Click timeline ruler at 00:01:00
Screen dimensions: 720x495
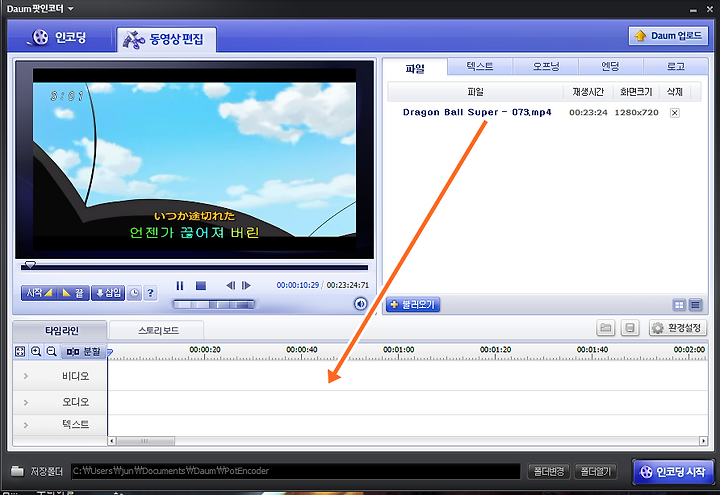click(399, 350)
